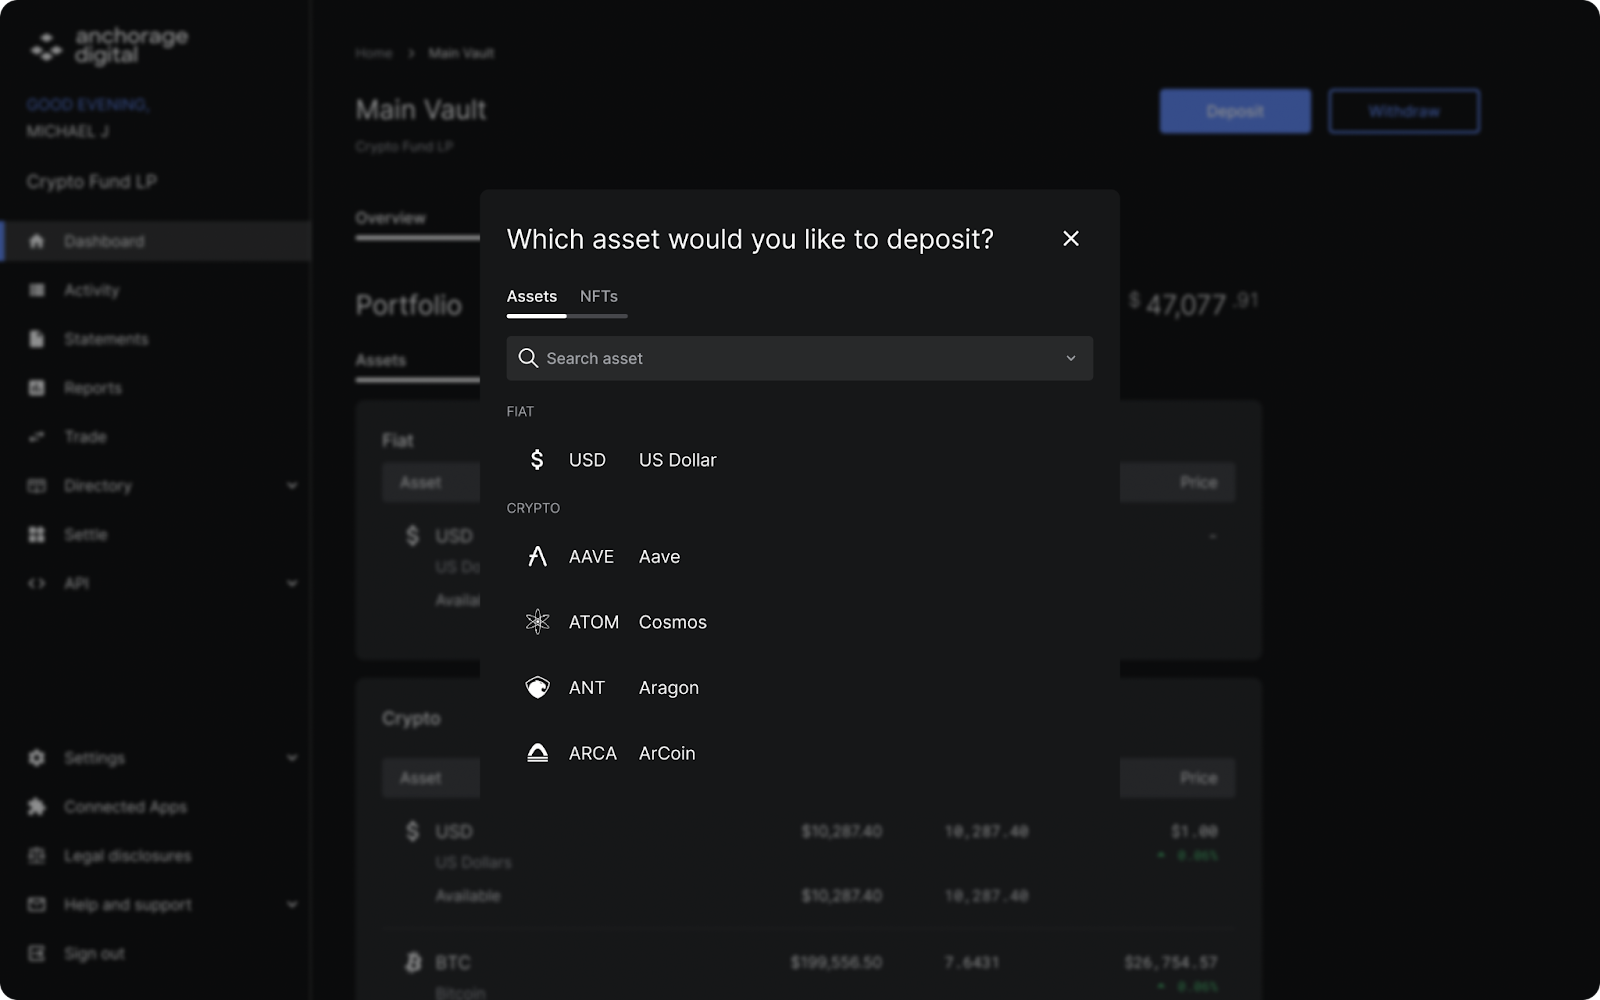Click the Deposit button

(1235, 111)
